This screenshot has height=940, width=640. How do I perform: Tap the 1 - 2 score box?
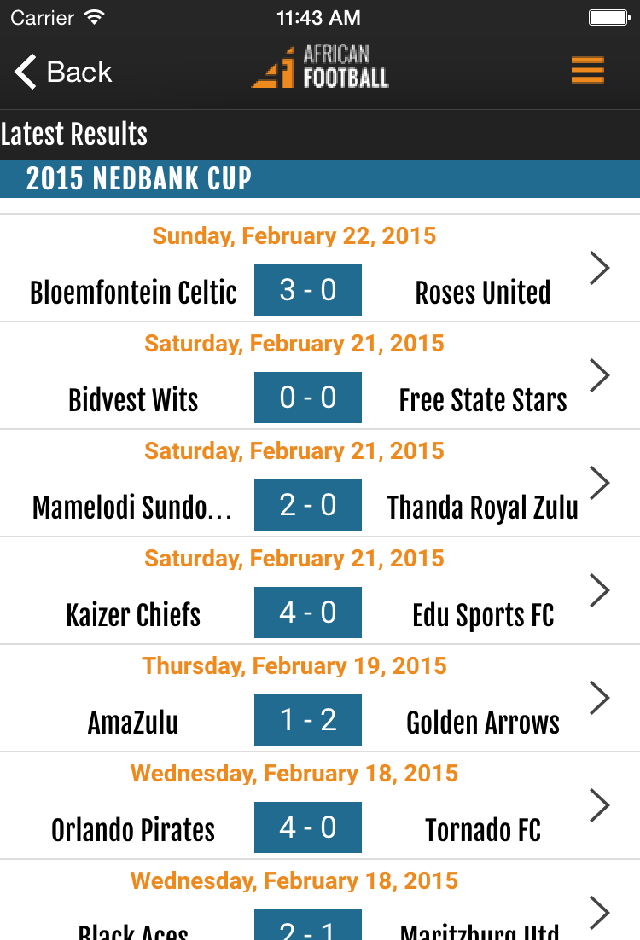308,720
